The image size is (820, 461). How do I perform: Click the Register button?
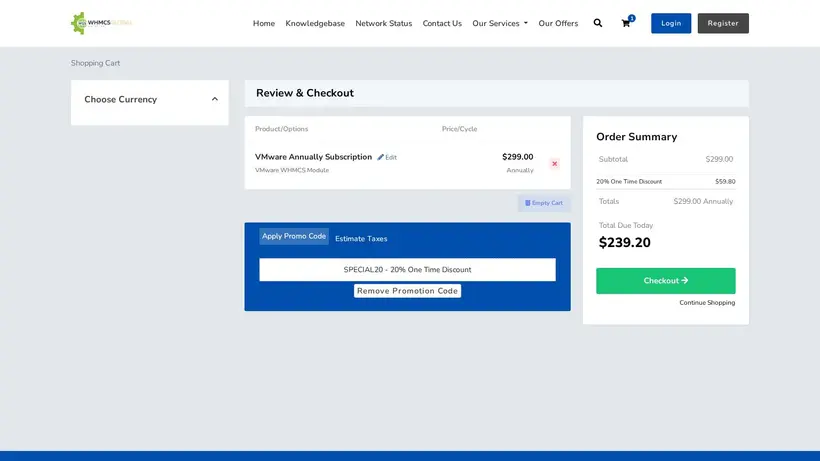[x=723, y=23]
